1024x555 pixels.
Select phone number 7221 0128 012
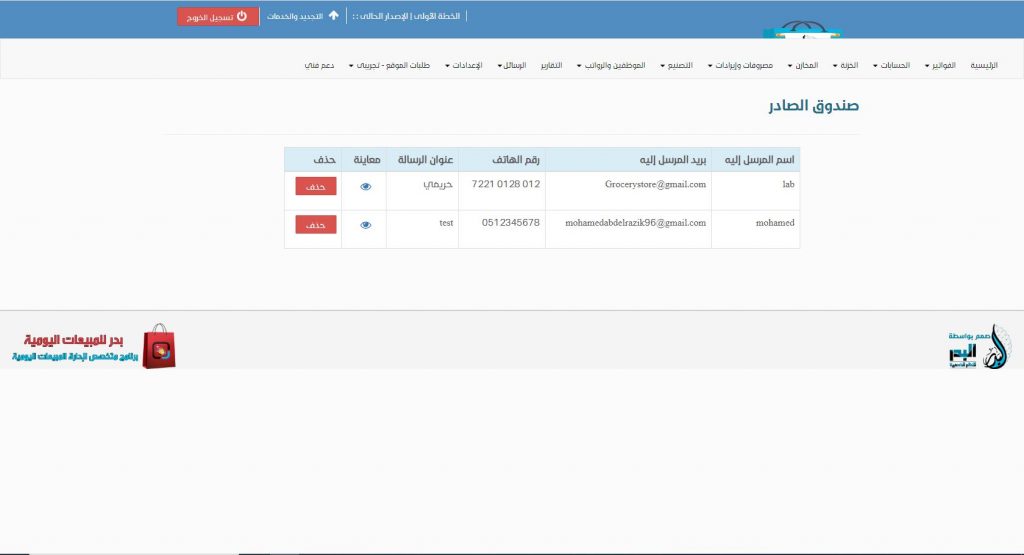point(506,184)
